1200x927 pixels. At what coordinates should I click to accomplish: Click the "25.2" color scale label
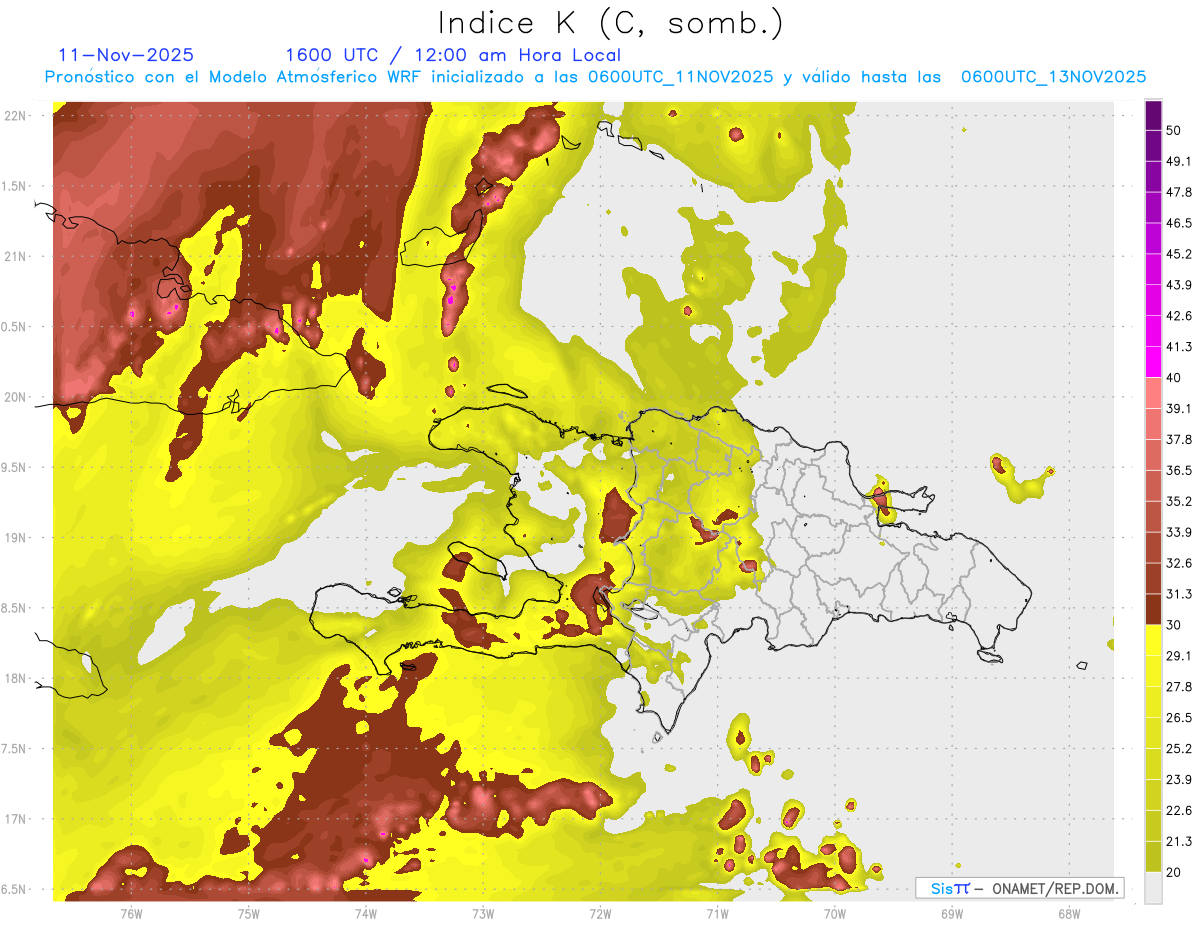(1179, 749)
